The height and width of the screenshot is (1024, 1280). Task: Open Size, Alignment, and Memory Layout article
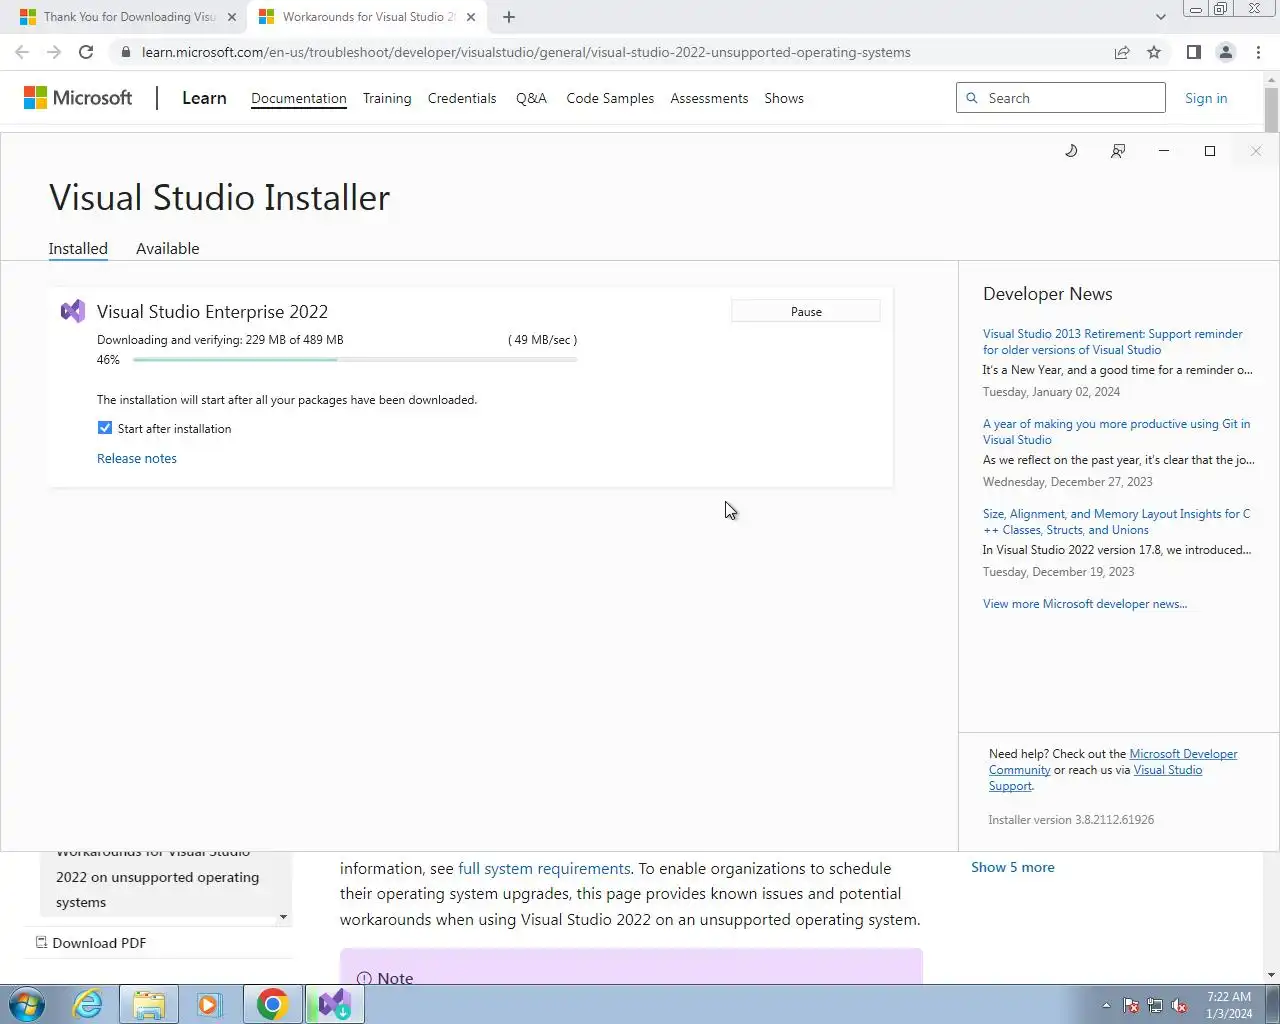(1116, 522)
